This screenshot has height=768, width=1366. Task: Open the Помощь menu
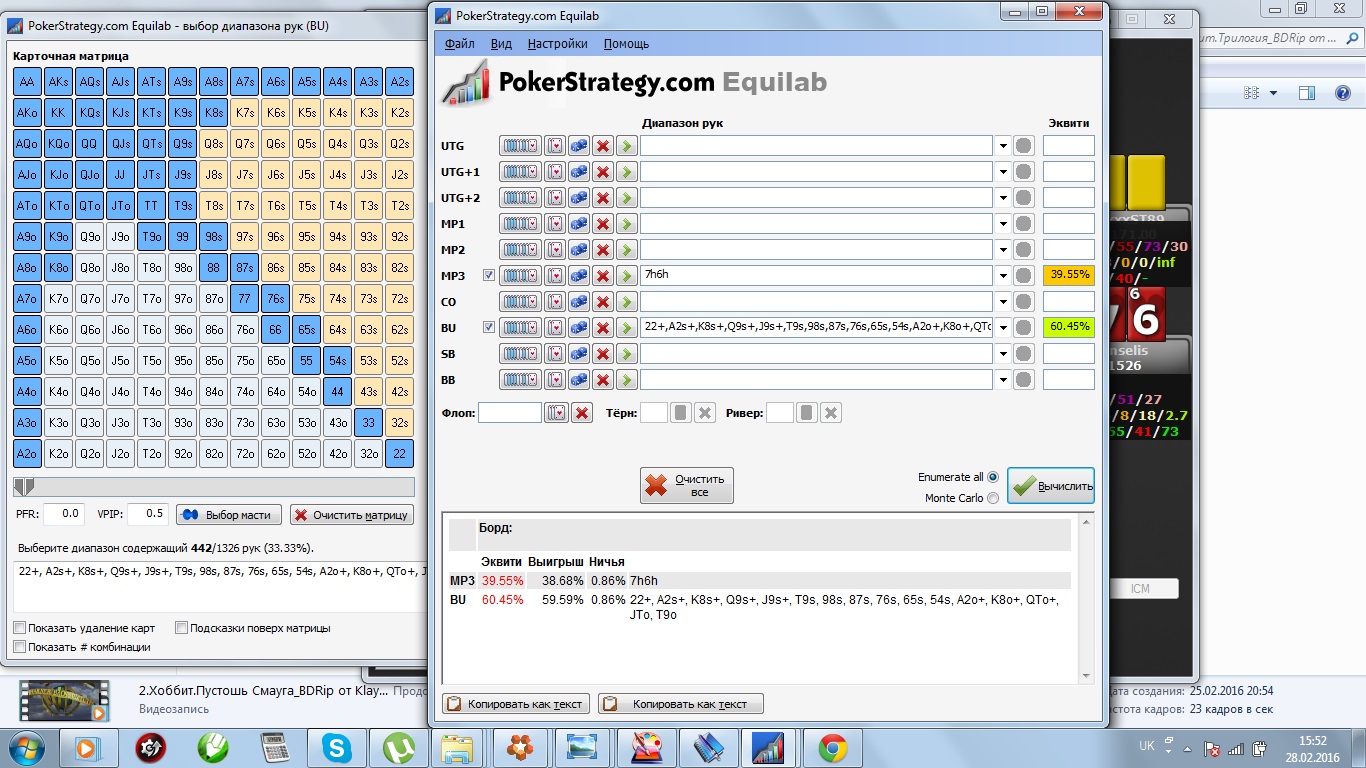(626, 44)
